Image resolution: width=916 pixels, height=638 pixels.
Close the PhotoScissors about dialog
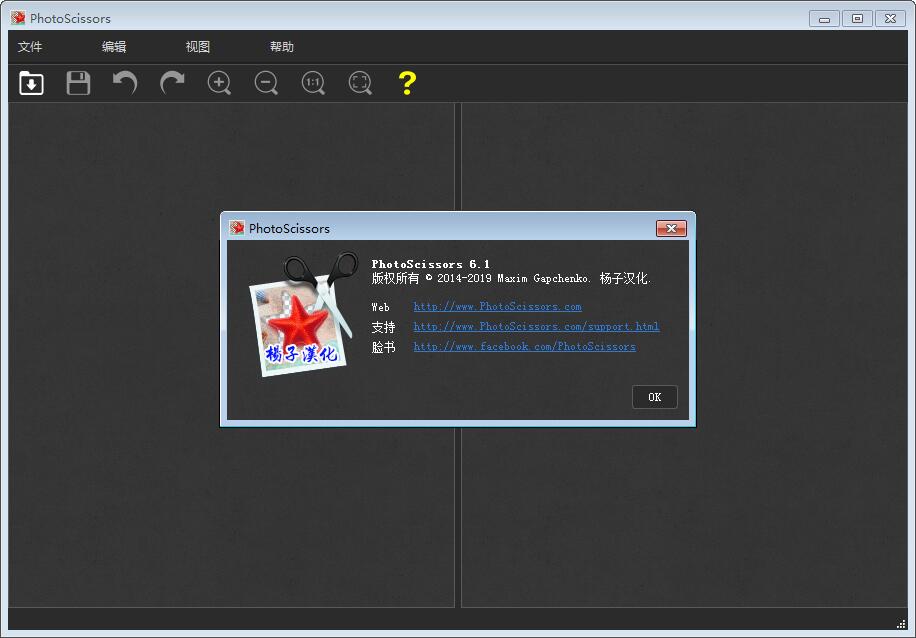(671, 228)
